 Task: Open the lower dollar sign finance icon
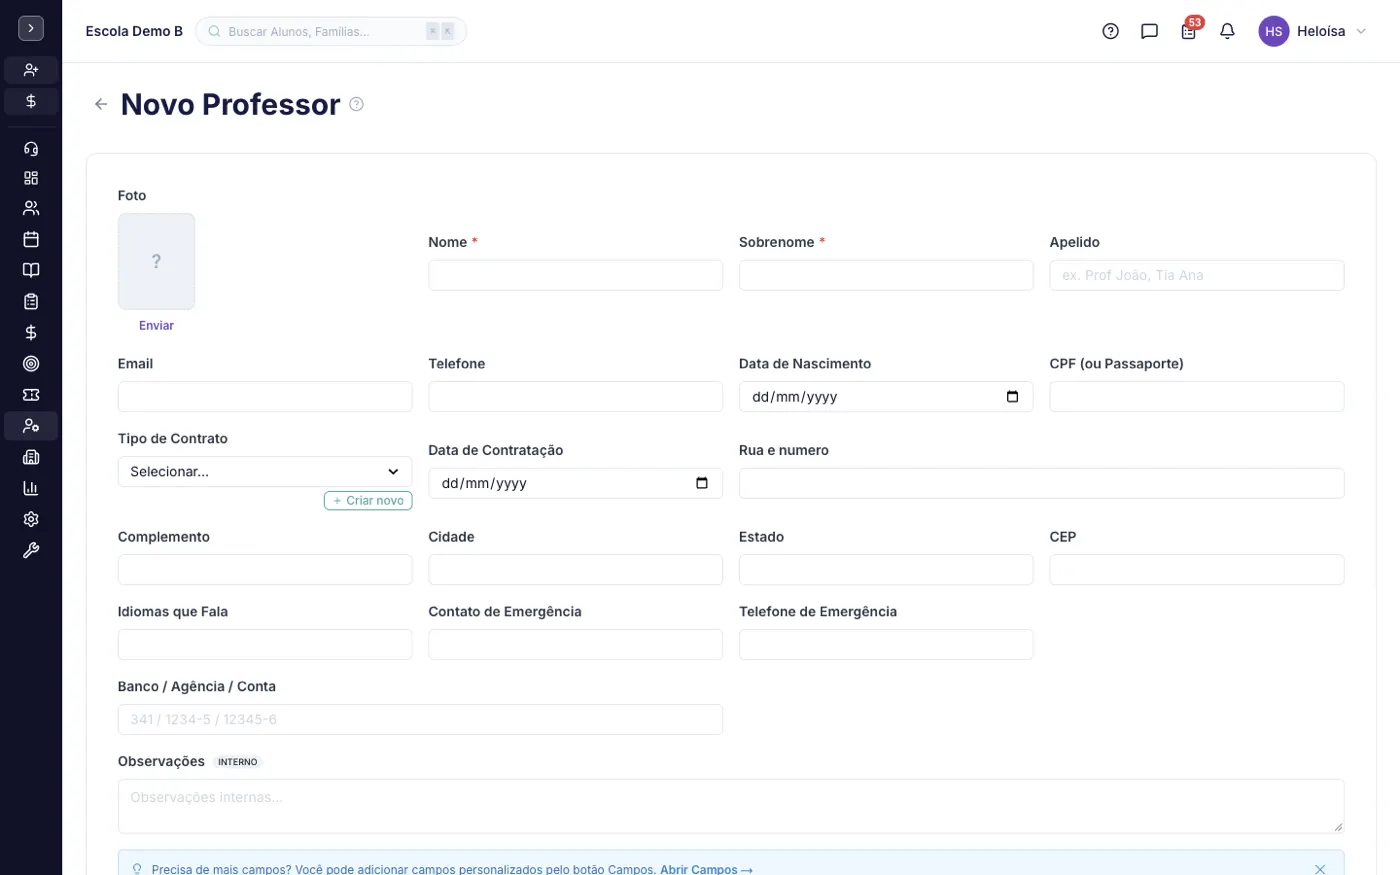point(31,332)
